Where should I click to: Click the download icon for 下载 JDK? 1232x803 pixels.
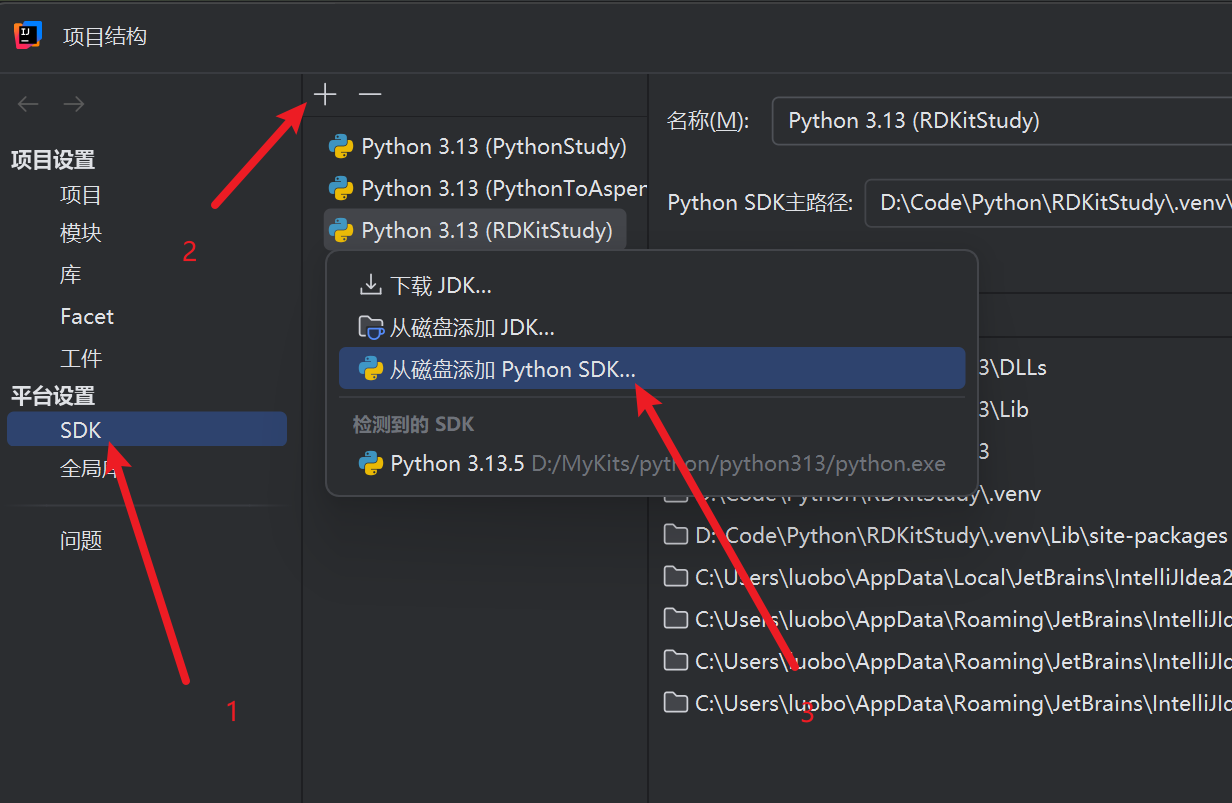(x=370, y=286)
